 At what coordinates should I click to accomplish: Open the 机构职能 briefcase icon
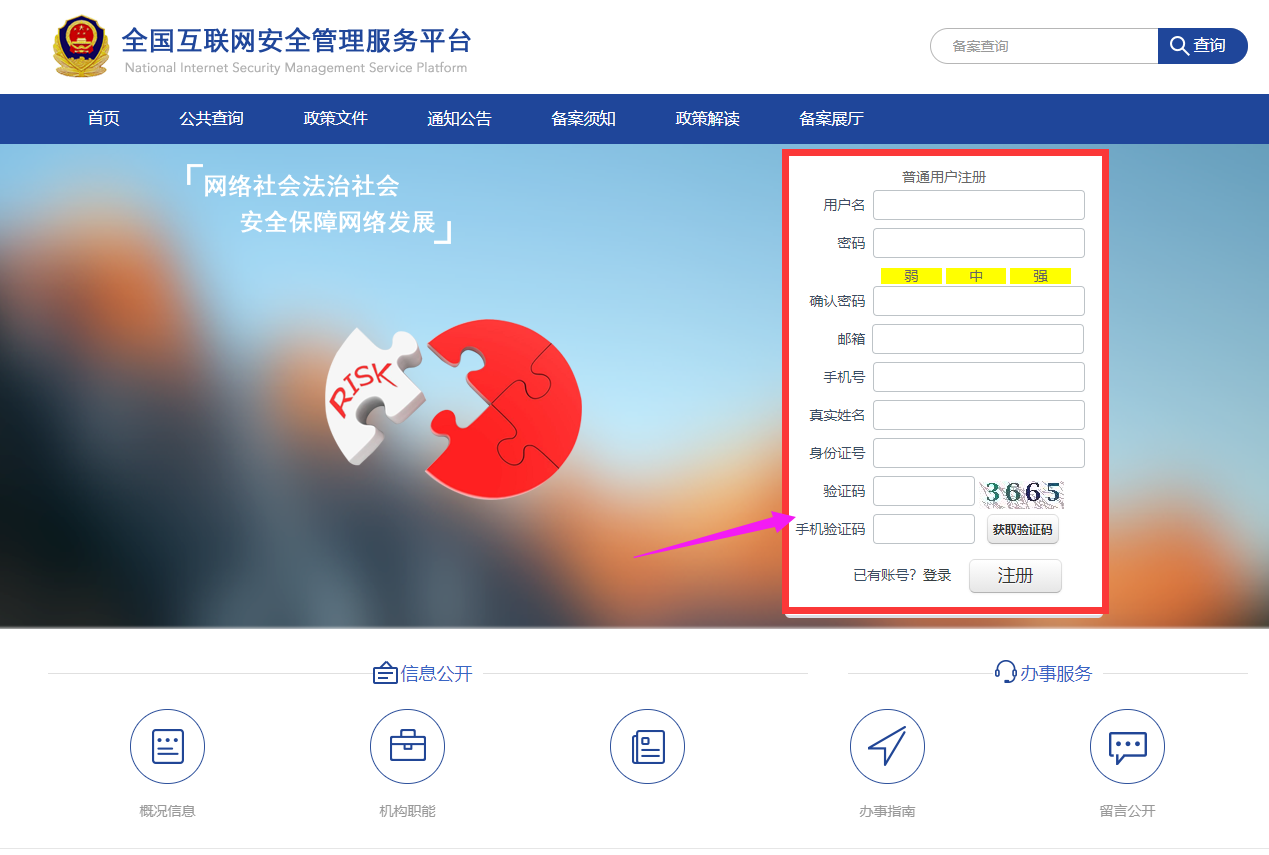(x=407, y=747)
